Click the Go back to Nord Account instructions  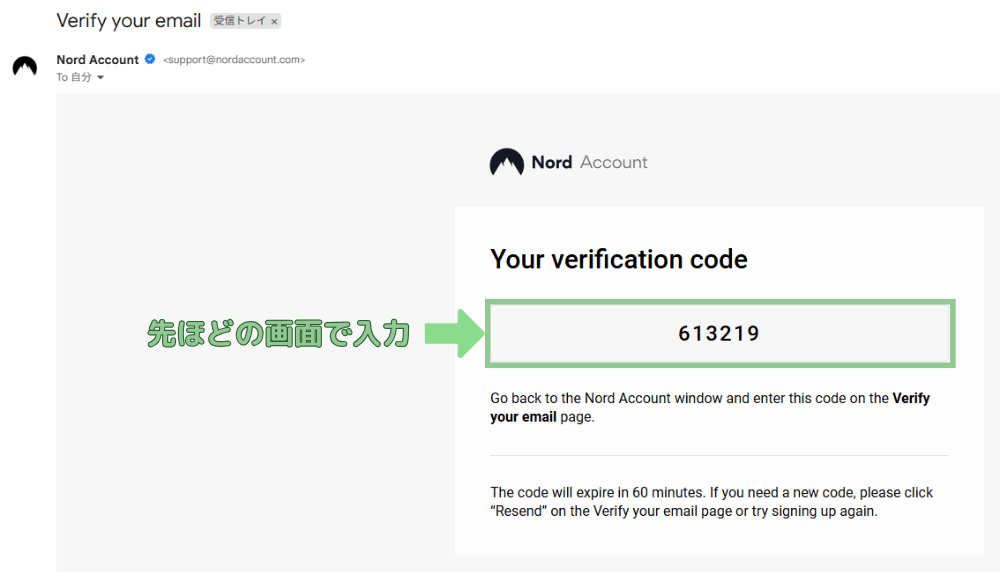pos(710,407)
